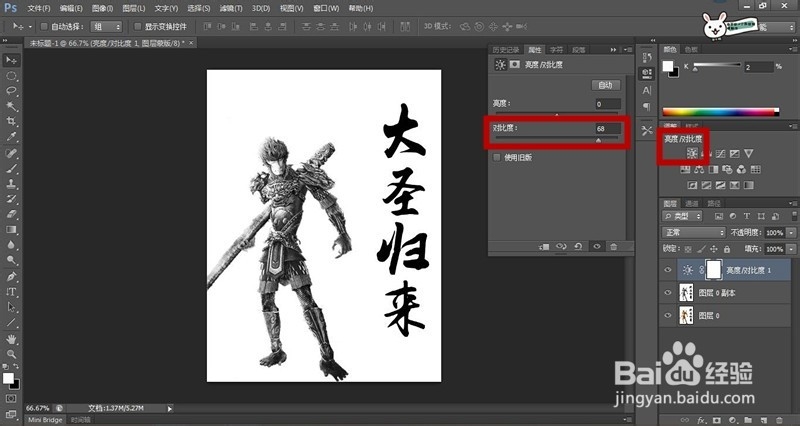
Task: Add a Curves adjustment layer
Action: pyautogui.click(x=720, y=153)
